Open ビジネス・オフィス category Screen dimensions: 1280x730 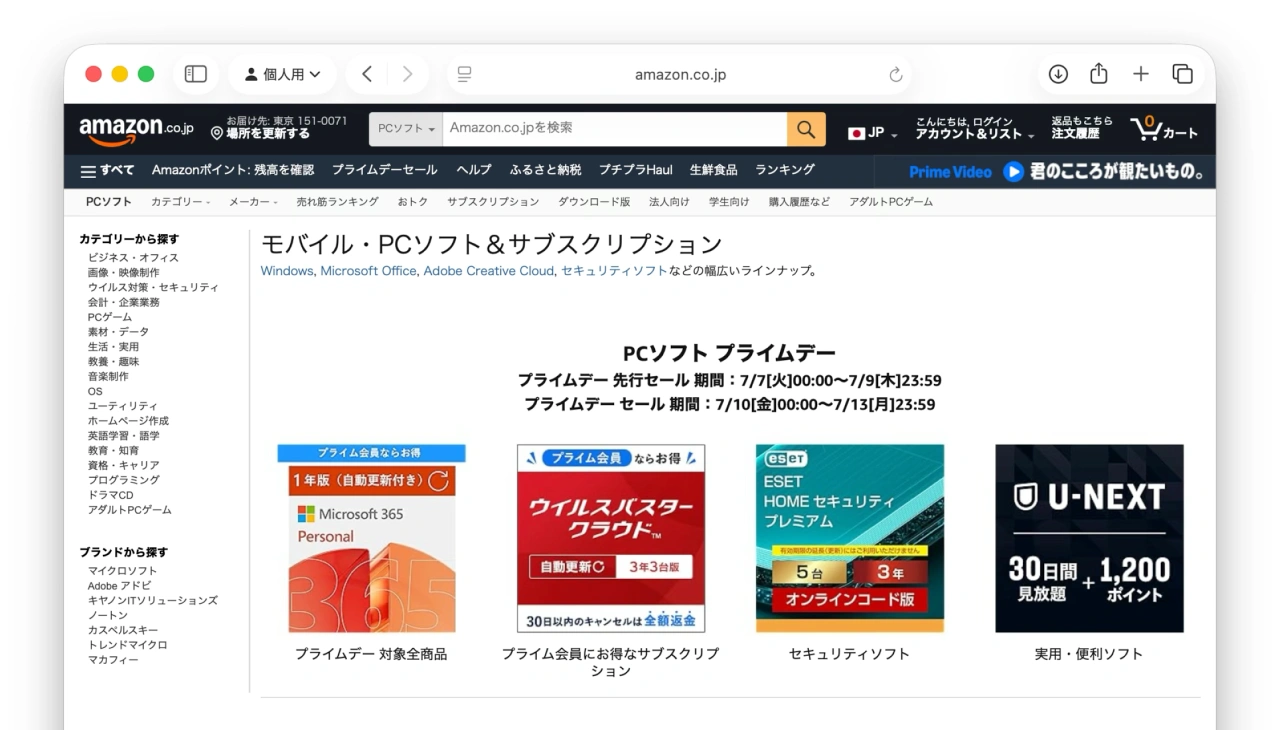click(133, 258)
